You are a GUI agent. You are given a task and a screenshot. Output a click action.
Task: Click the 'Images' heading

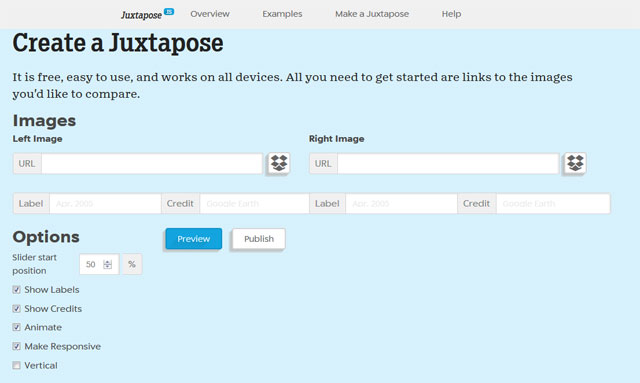click(44, 120)
